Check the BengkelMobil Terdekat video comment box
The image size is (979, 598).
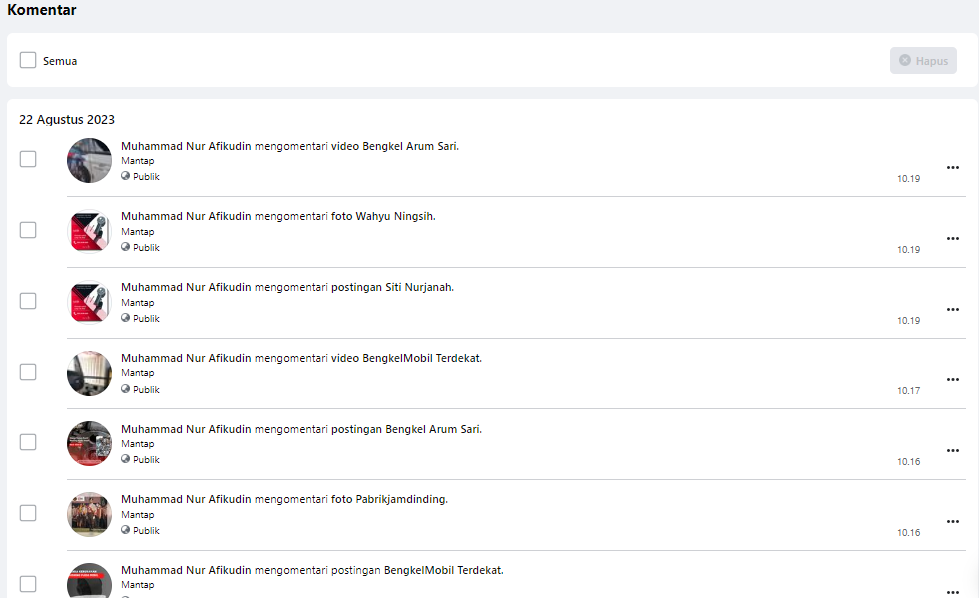(x=28, y=372)
